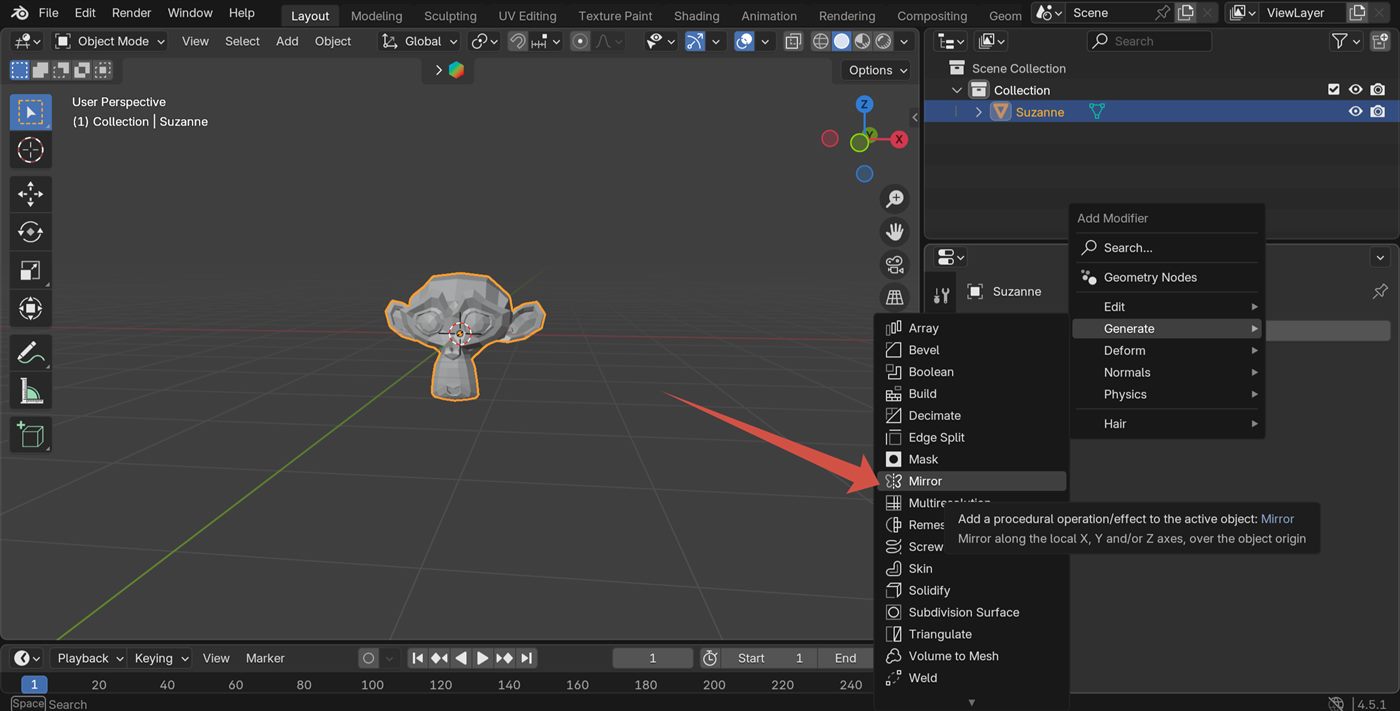Screen dimensions: 1400x711
Task: Click Geometry Nodes in Add Modifier menu
Action: (x=1167, y=277)
